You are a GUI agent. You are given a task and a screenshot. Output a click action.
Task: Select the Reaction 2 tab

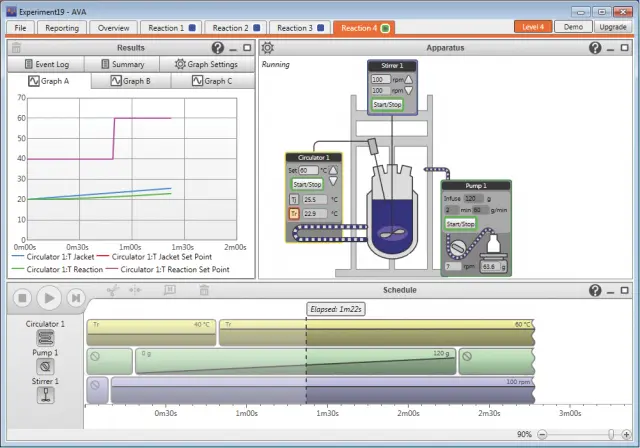point(236,28)
